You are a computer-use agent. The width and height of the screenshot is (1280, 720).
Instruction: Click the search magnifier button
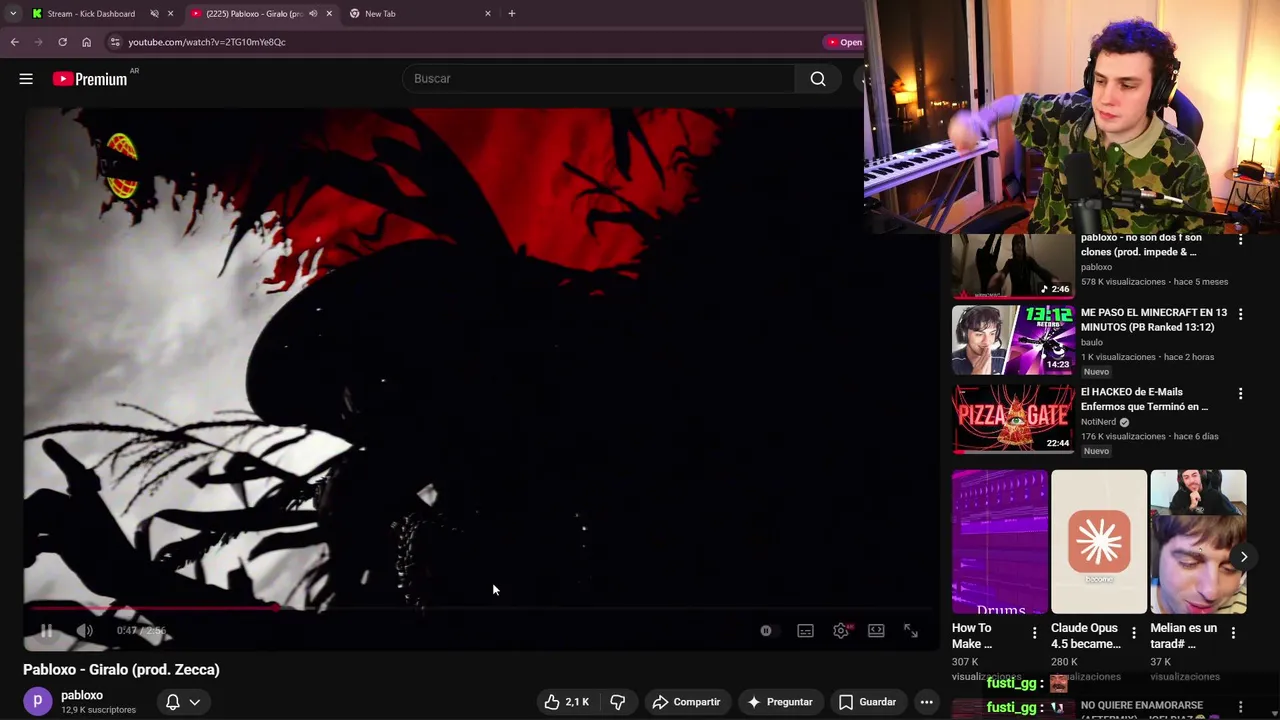[x=818, y=79]
